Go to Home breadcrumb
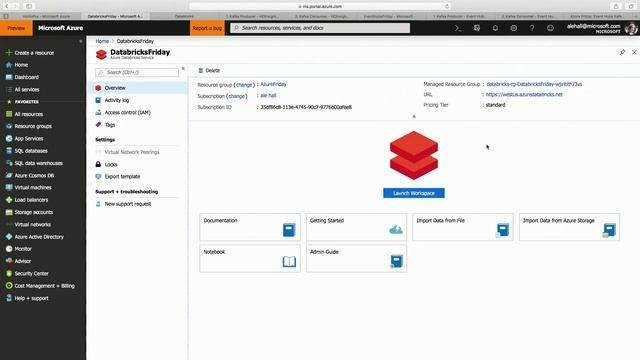 102,41
